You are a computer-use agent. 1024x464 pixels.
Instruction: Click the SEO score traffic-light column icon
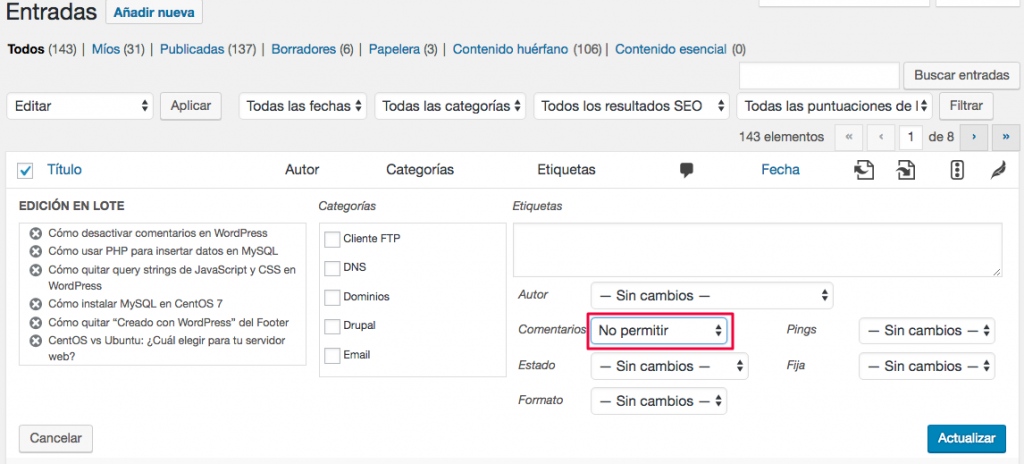click(x=956, y=170)
